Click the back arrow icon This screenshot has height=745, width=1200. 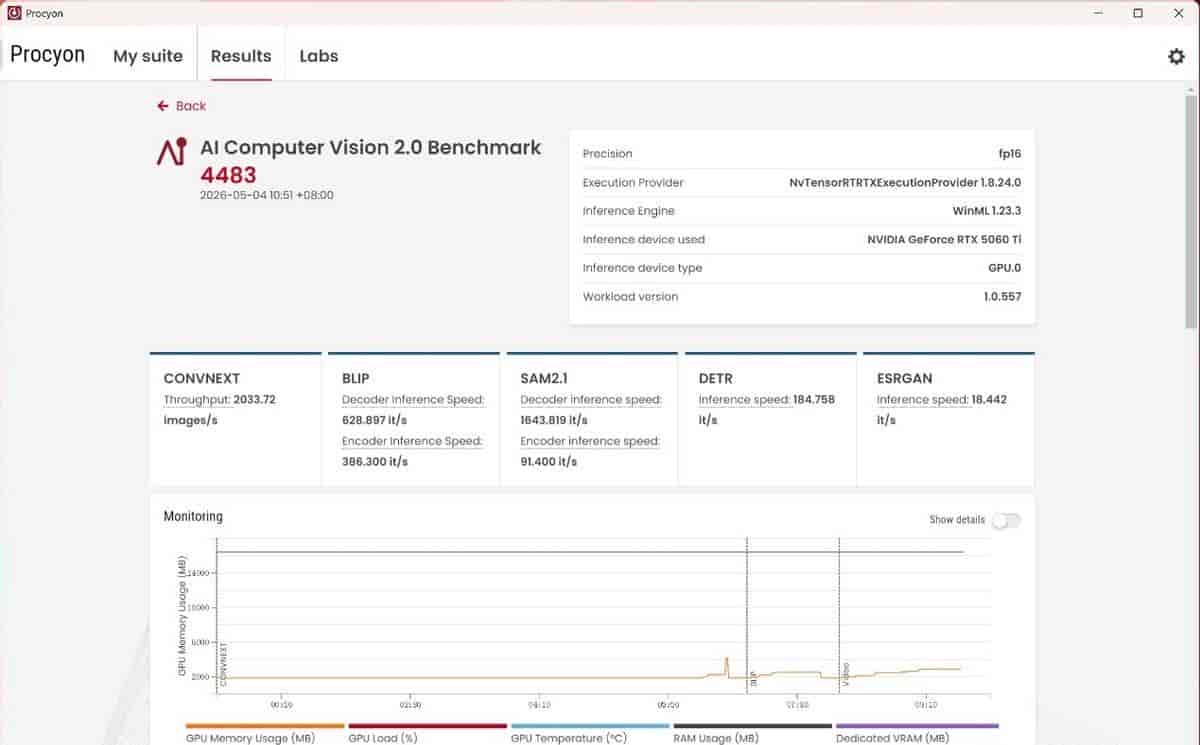coord(163,106)
